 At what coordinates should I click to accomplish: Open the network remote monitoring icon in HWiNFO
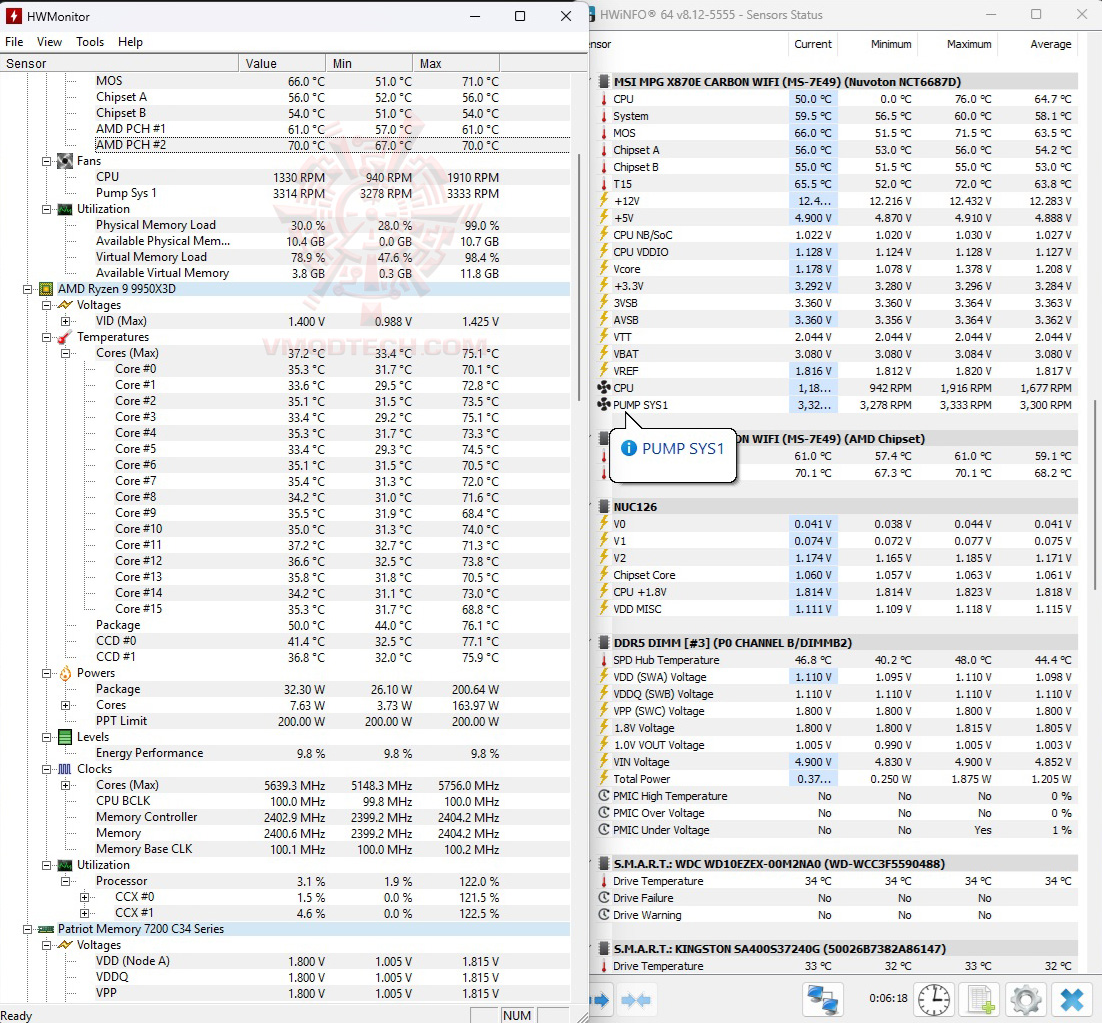[x=822, y=999]
